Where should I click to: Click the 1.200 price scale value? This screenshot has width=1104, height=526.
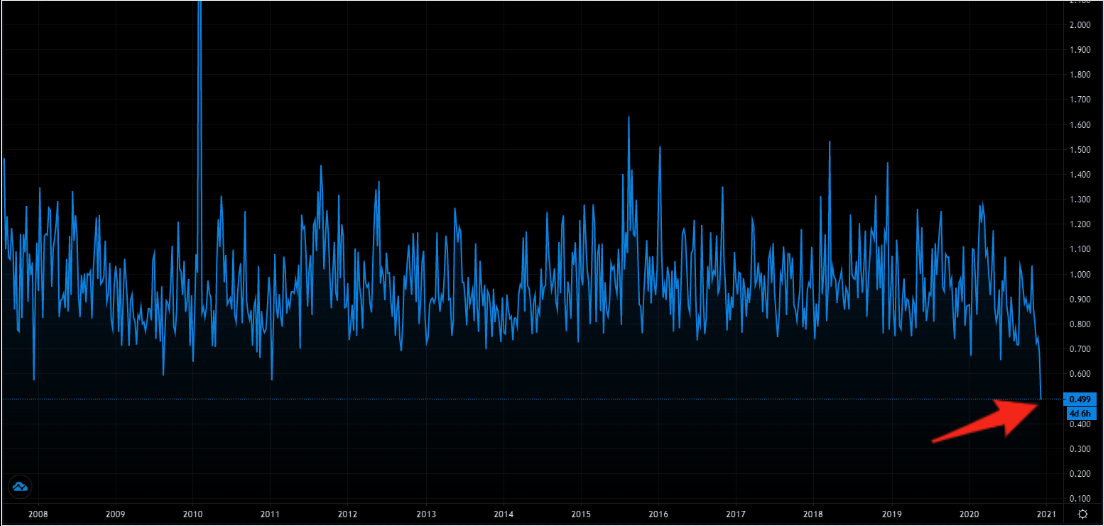[1079, 225]
